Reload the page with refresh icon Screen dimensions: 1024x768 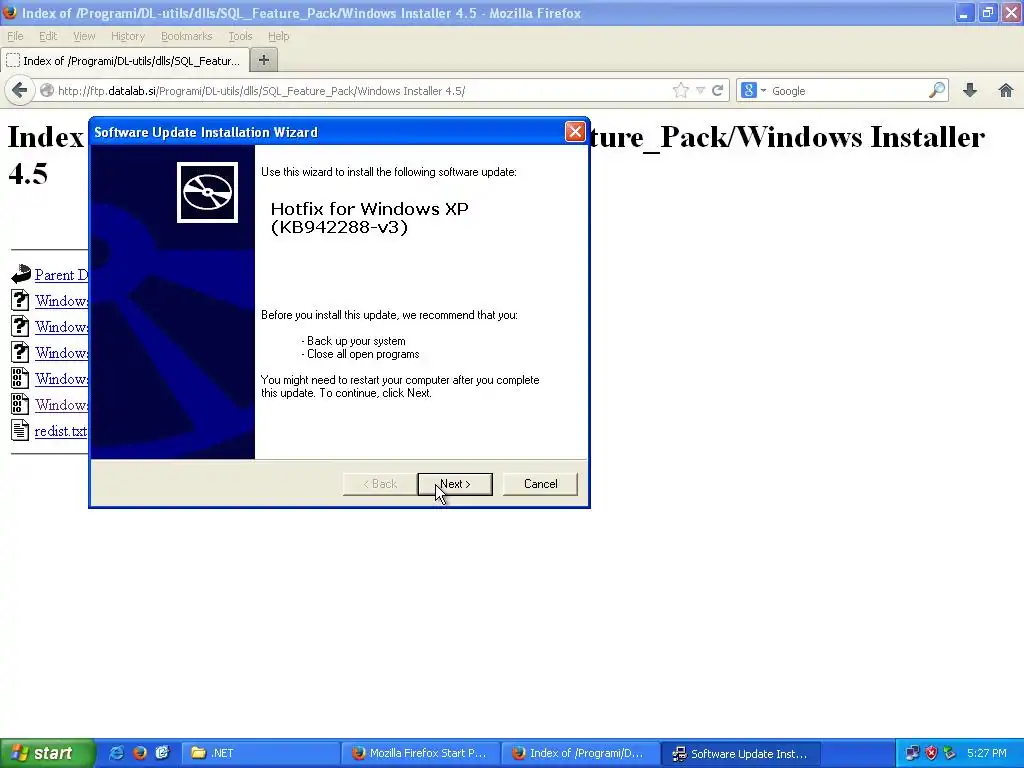717,91
